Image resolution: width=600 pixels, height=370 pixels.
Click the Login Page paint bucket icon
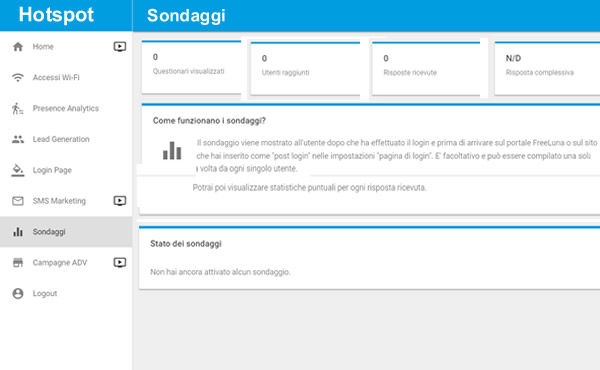click(18, 170)
